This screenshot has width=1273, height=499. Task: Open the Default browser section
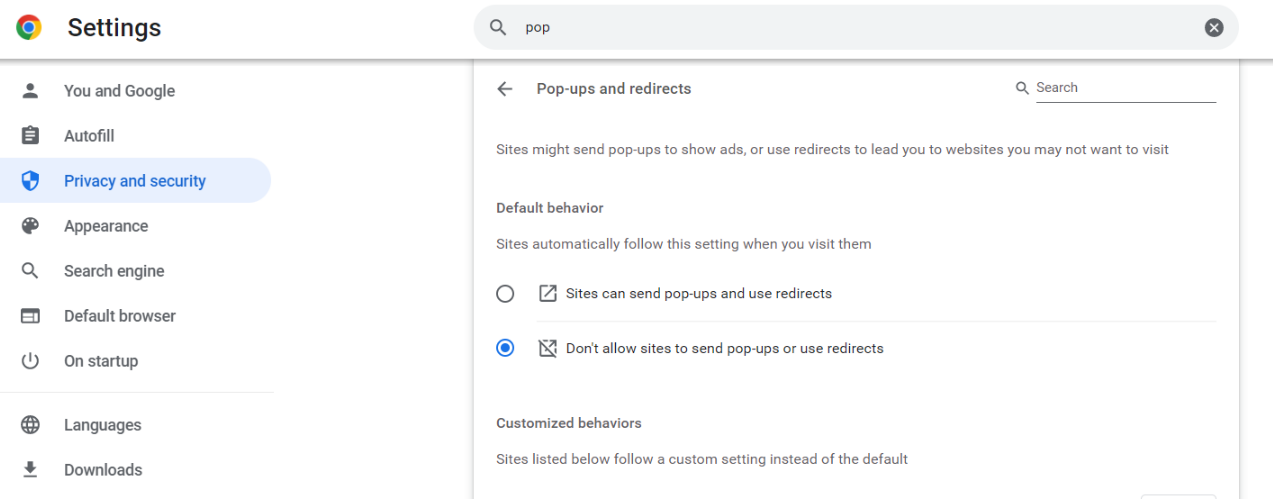click(x=136, y=316)
